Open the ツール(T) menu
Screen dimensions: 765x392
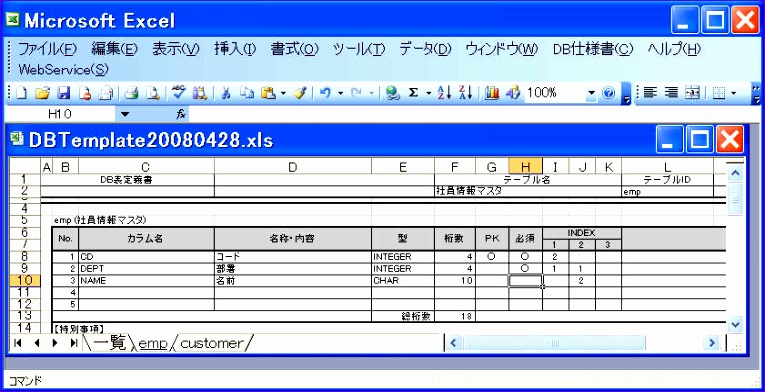pos(359,49)
